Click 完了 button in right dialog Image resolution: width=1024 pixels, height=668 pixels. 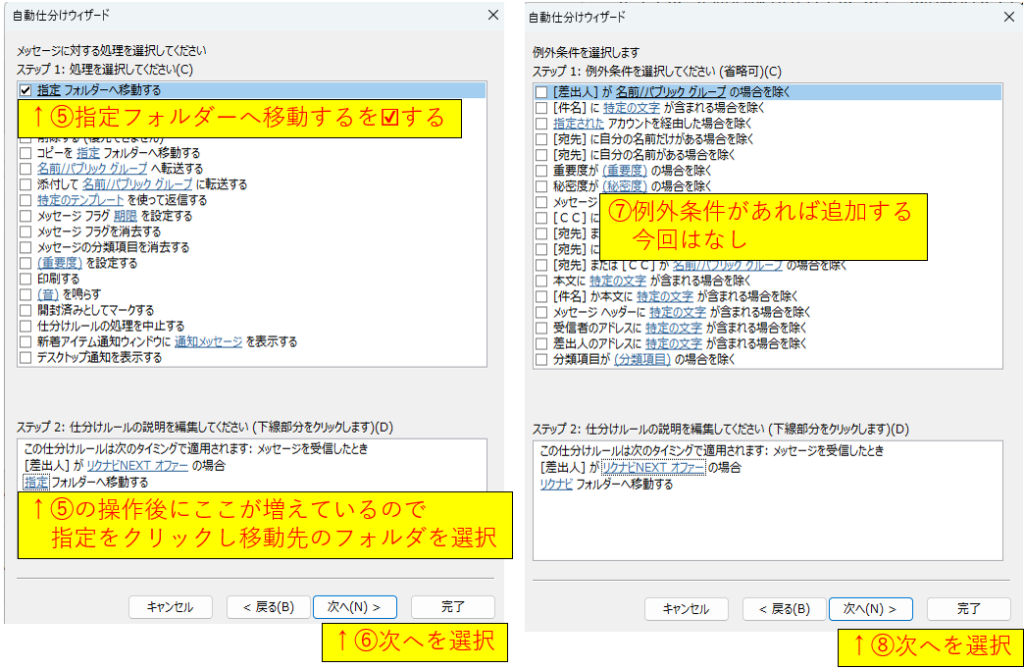click(x=968, y=609)
